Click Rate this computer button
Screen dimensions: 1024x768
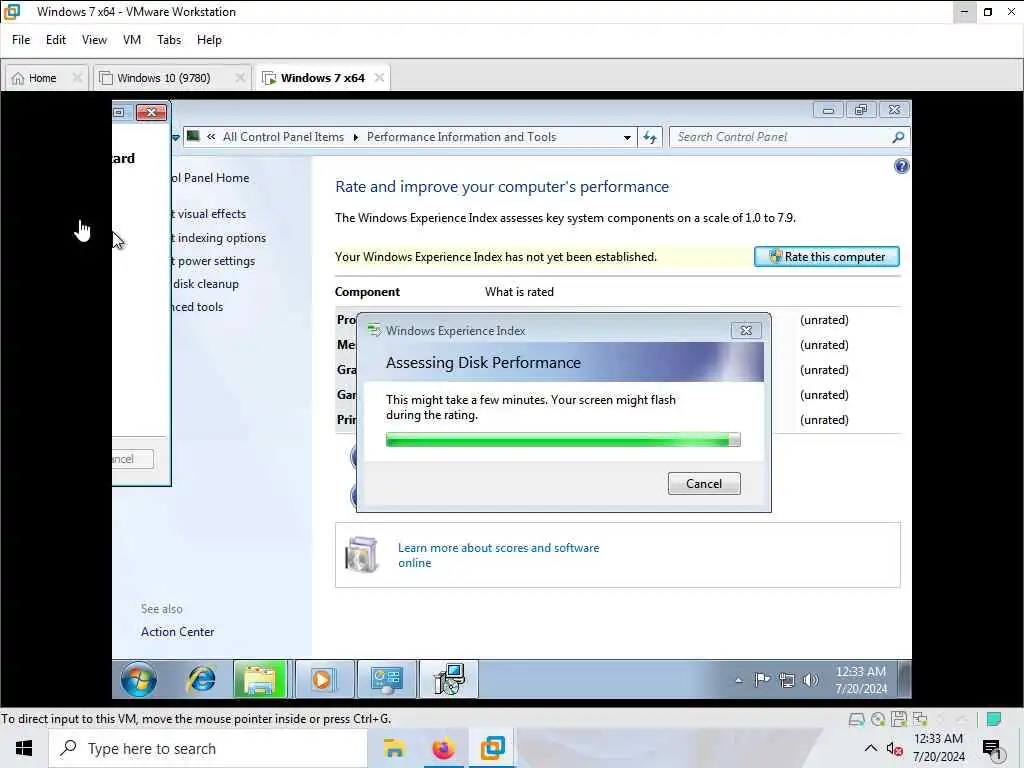[827, 257]
